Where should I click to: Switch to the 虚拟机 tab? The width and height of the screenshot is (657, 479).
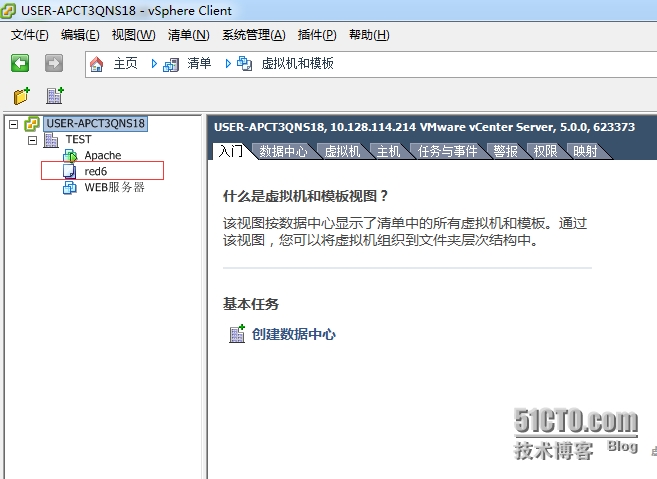pos(342,151)
